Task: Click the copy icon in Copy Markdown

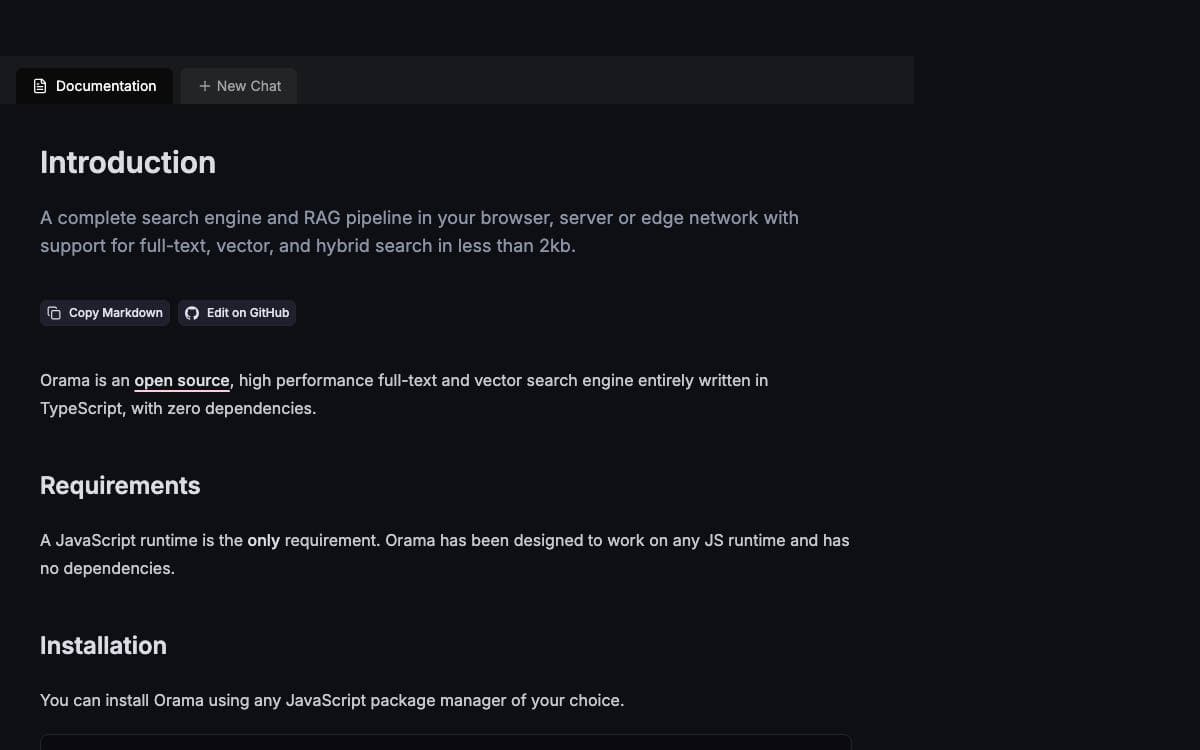Action: click(x=55, y=313)
